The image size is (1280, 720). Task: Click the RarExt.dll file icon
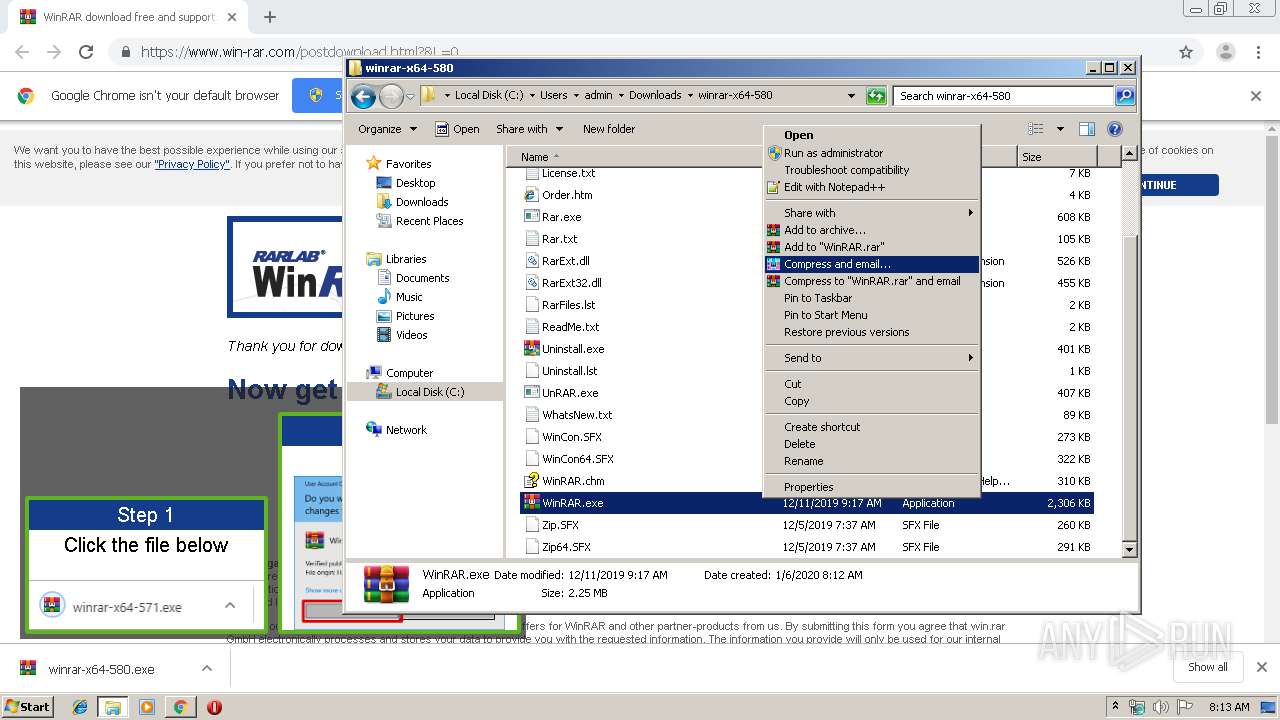coord(532,261)
